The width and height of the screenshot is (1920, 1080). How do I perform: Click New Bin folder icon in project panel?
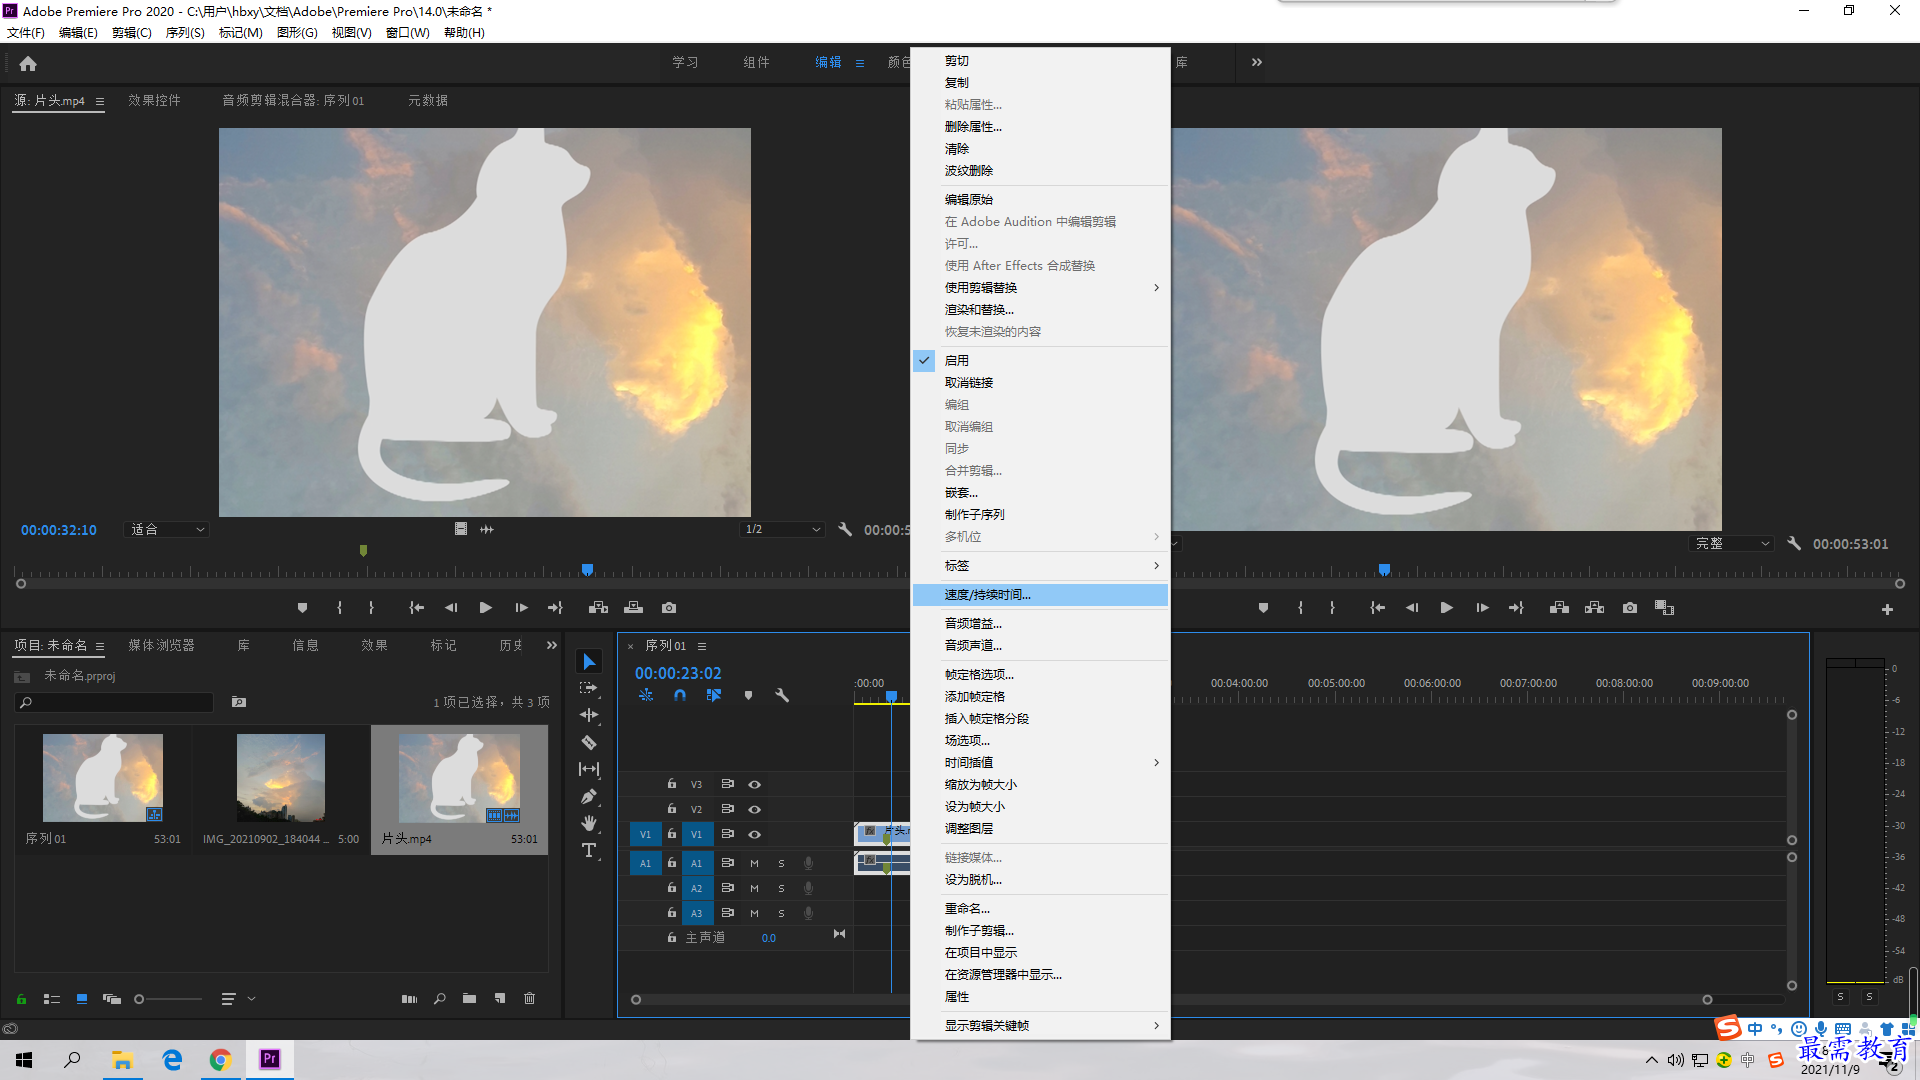(x=469, y=999)
